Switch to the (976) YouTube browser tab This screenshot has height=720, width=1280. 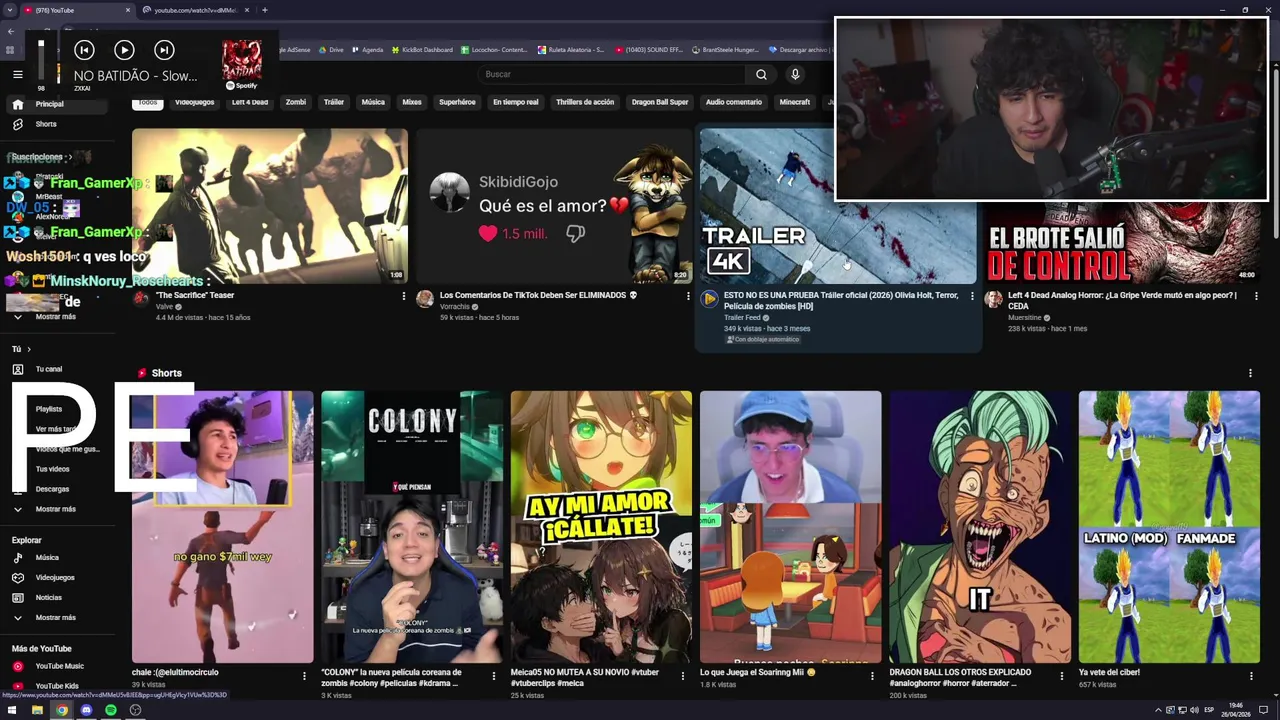coord(75,10)
